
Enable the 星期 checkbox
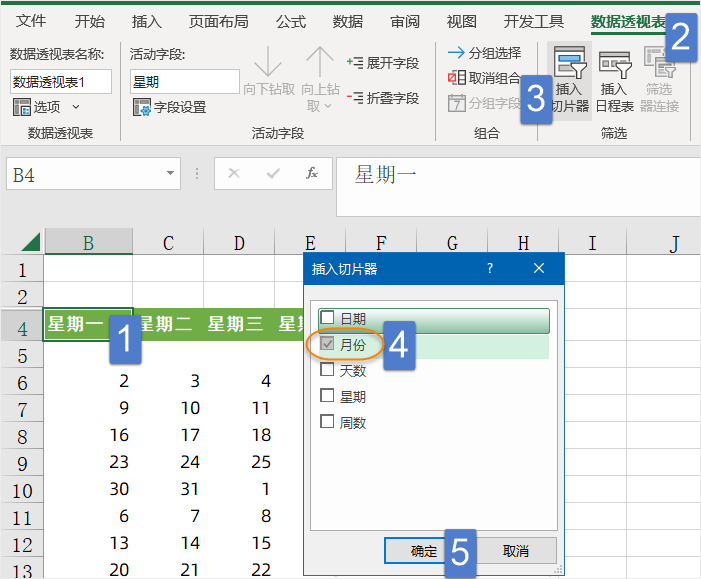[x=327, y=396]
